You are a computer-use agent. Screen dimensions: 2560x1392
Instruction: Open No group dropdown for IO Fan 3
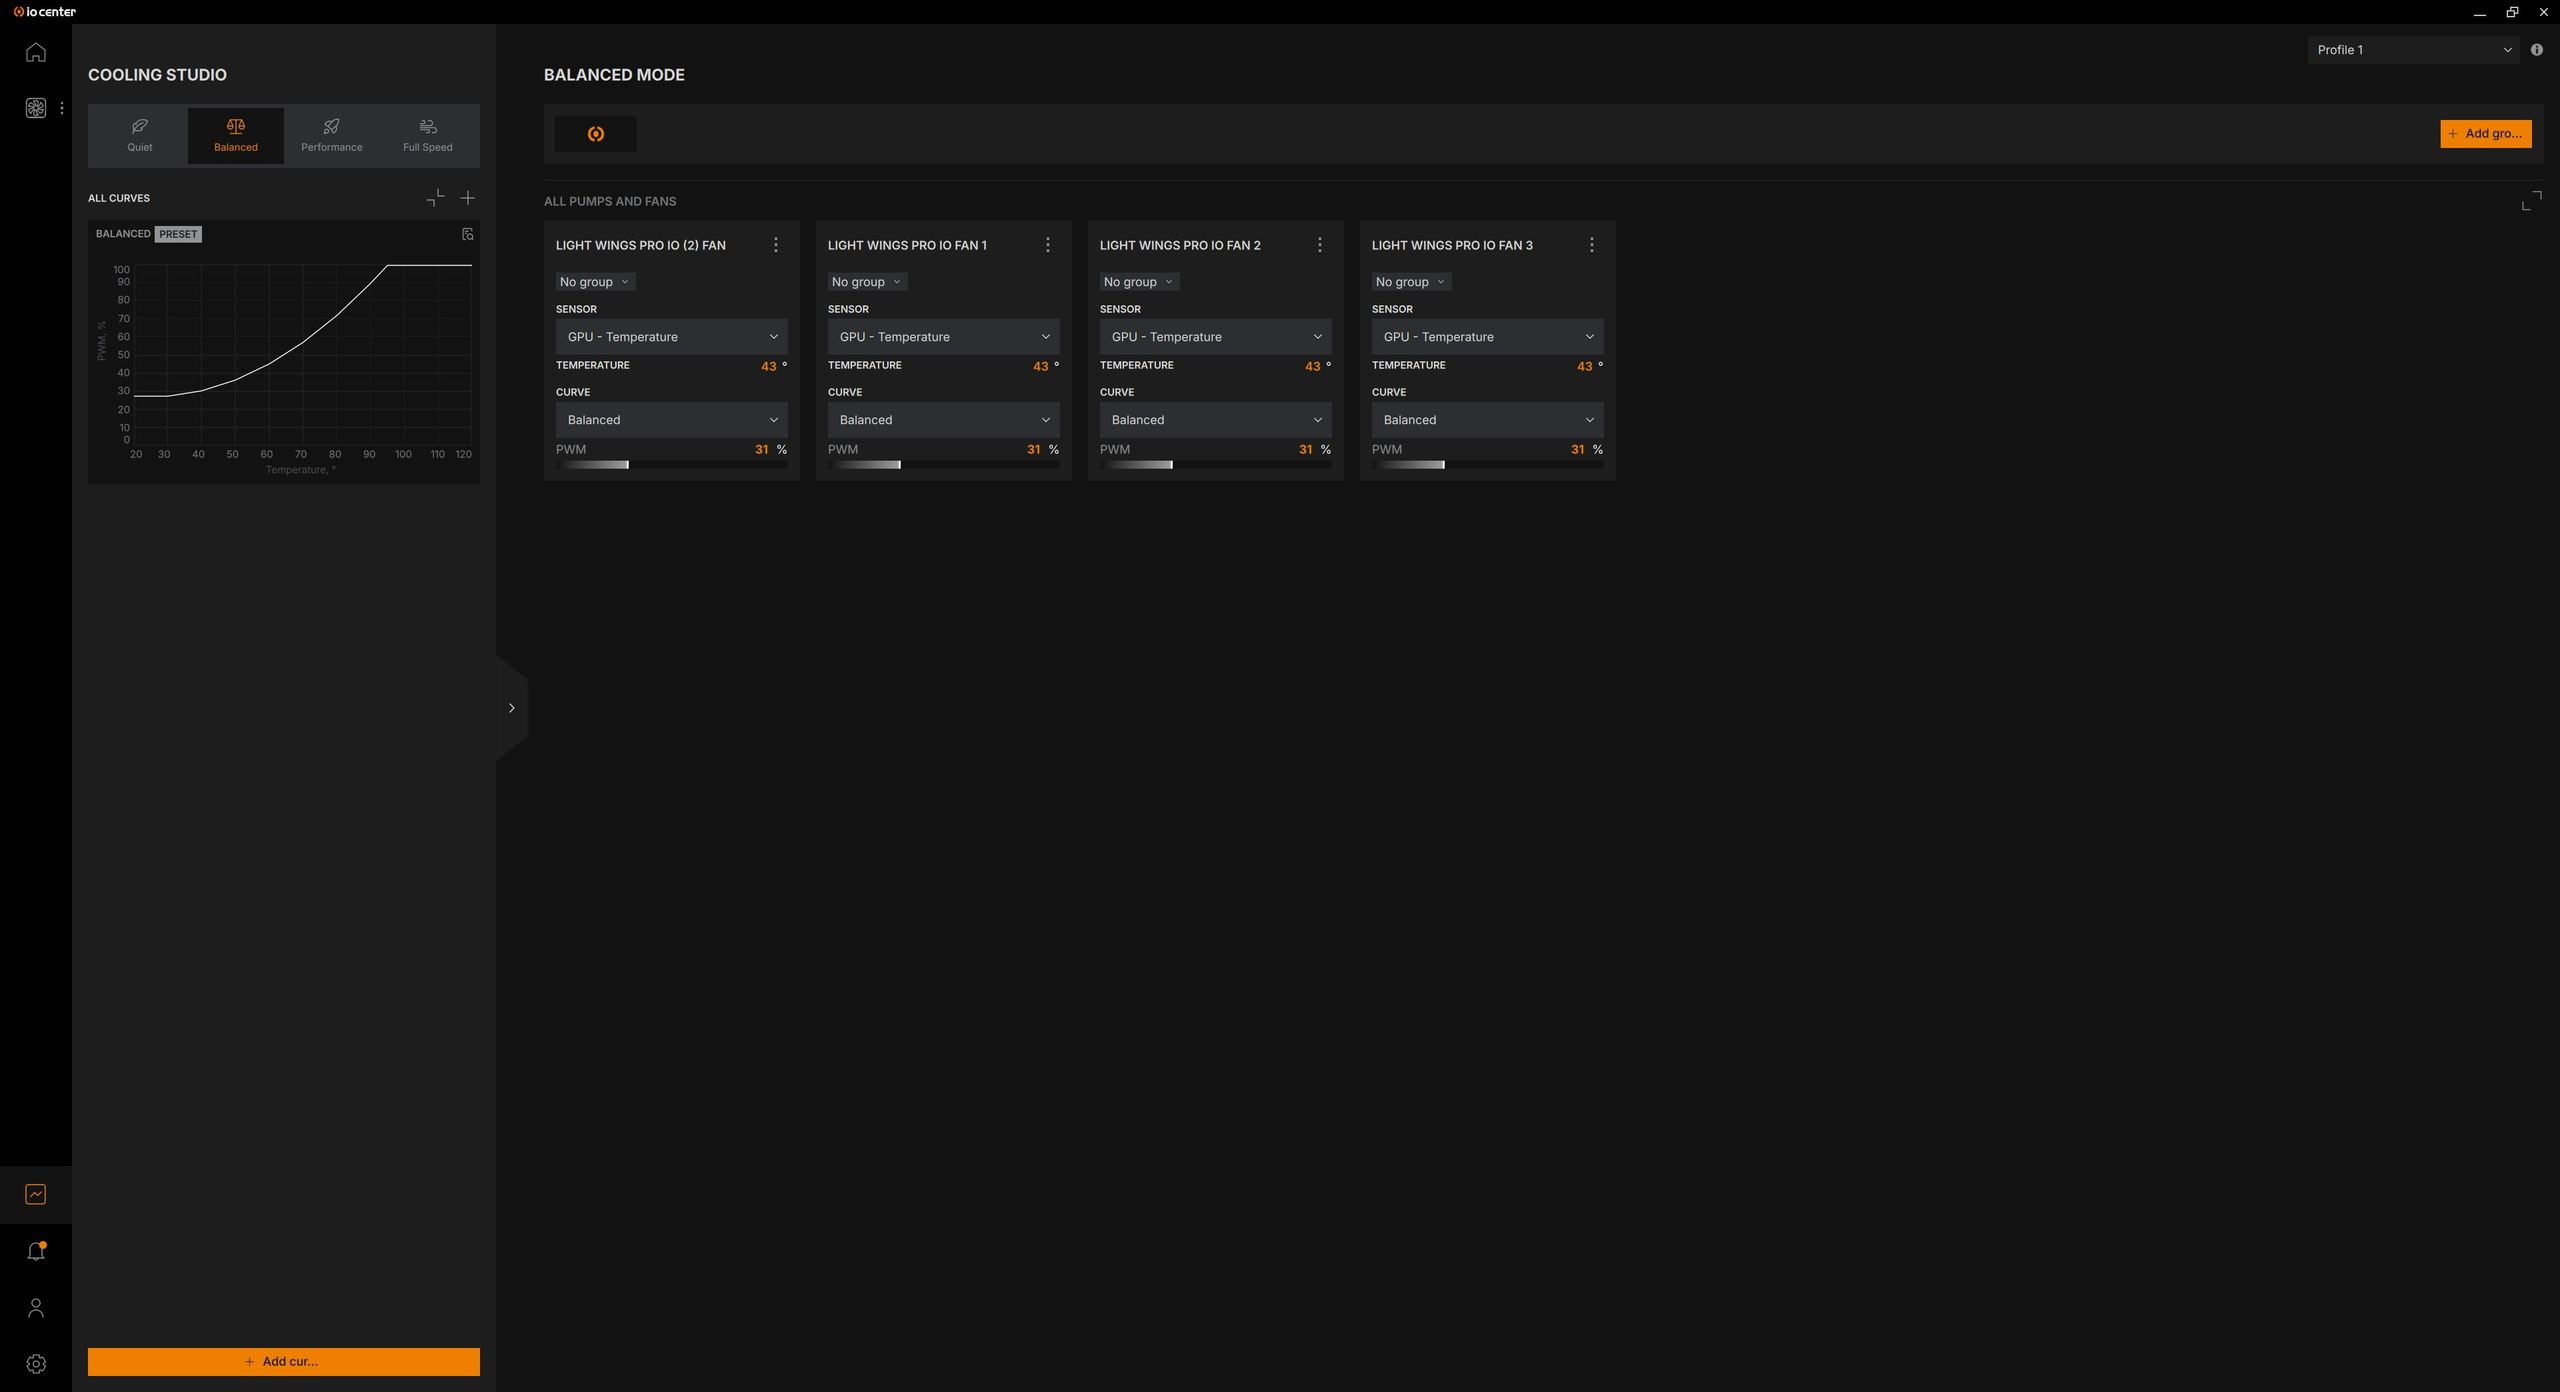pos(1411,282)
